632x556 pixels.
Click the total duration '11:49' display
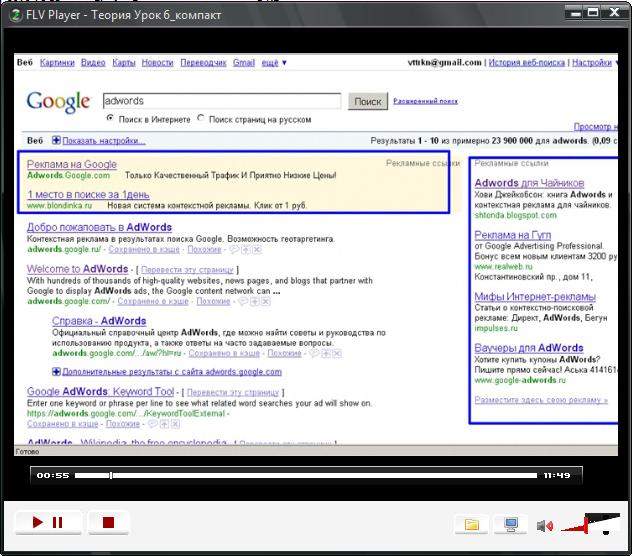(557, 475)
